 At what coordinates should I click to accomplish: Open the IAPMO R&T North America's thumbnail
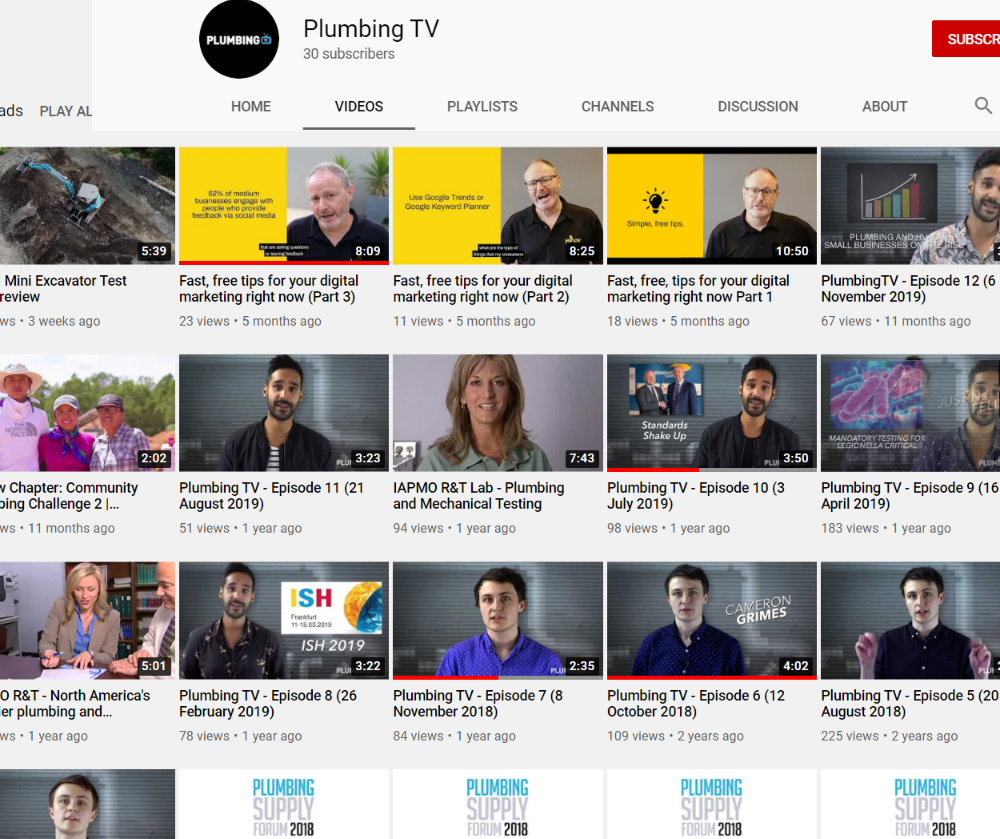(x=87, y=620)
